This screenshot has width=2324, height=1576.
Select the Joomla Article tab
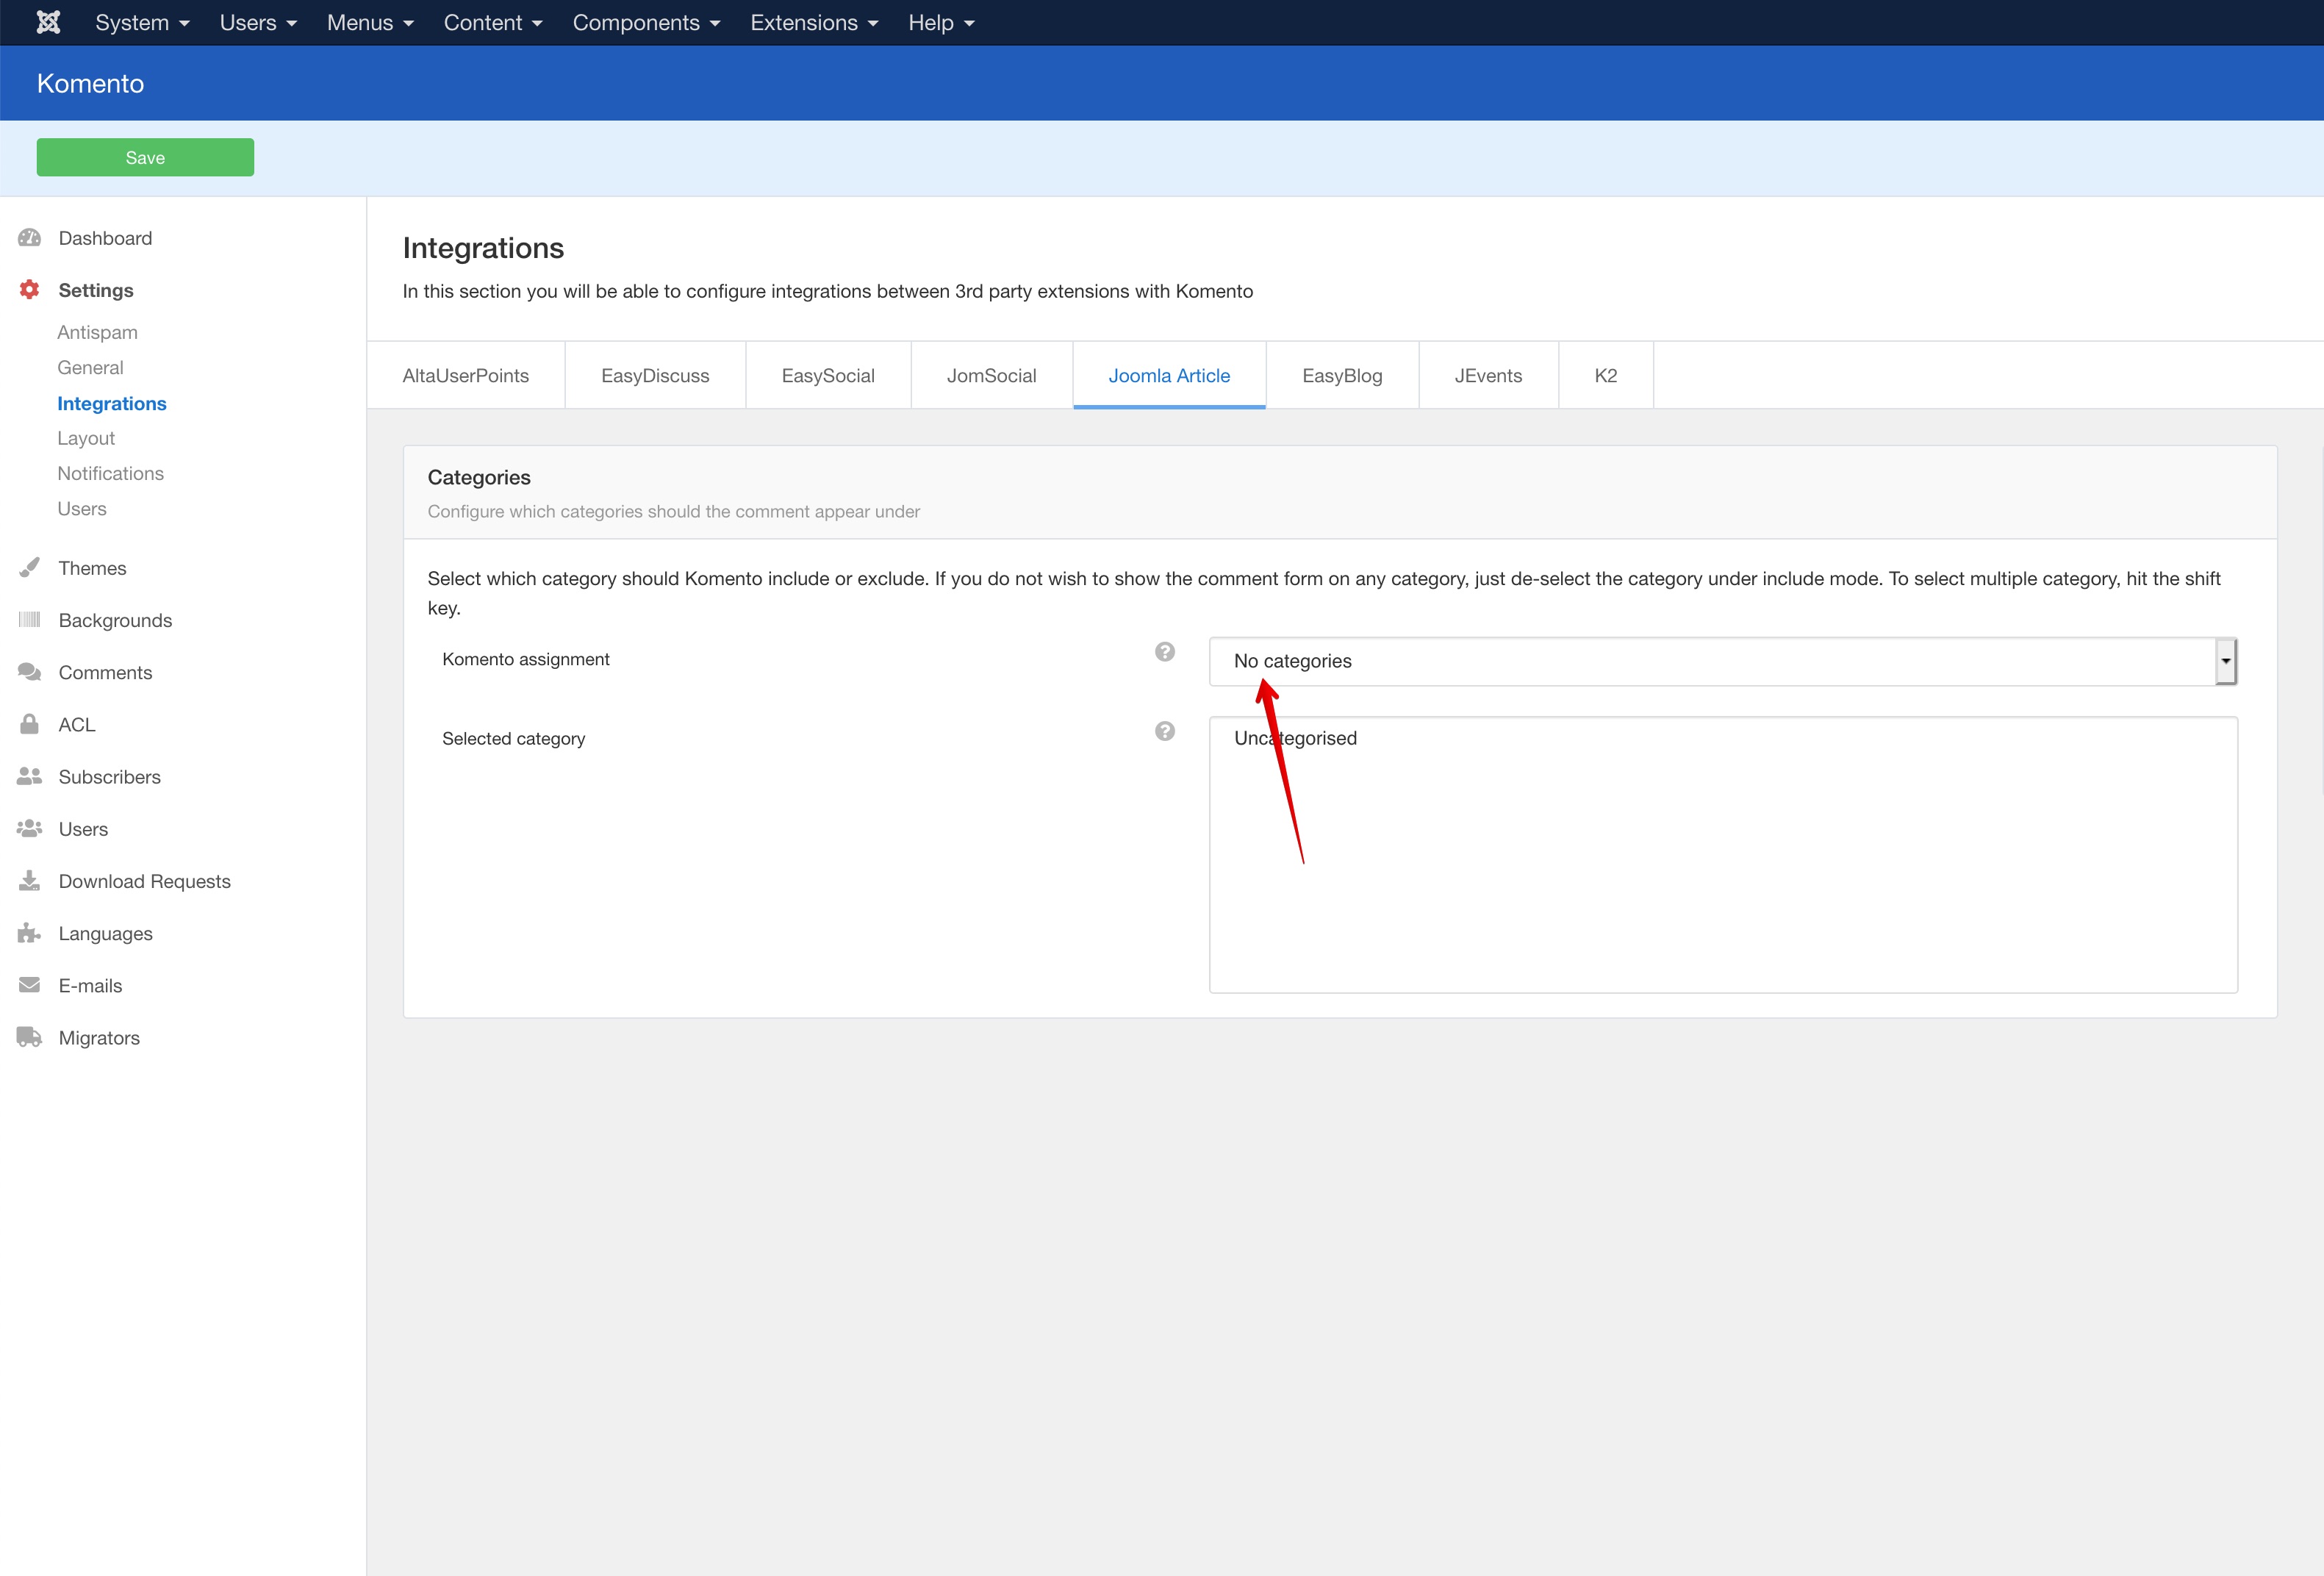pyautogui.click(x=1169, y=375)
